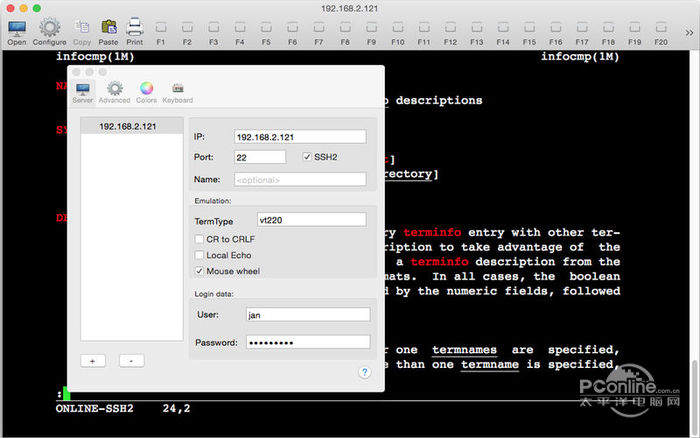
Task: Switch to the Advanced settings tab
Action: 114,91
